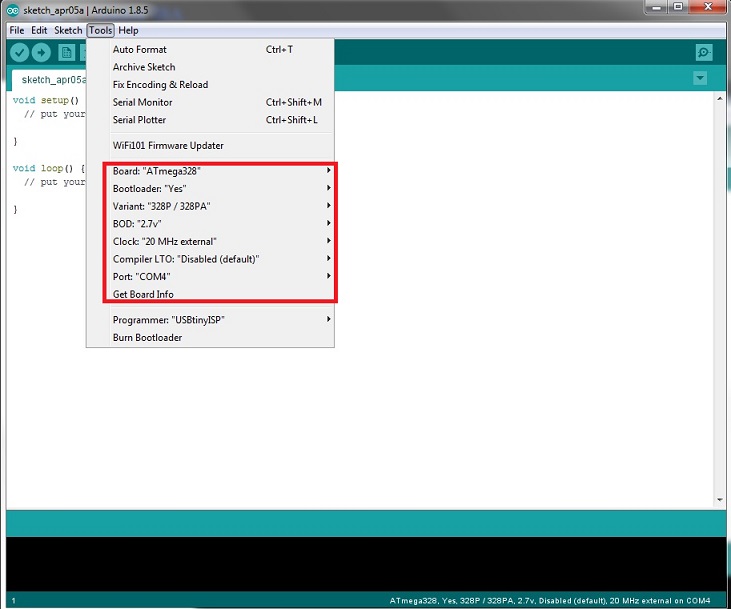Click the editor scrollbar down arrow
The height and width of the screenshot is (609, 731).
click(719, 499)
